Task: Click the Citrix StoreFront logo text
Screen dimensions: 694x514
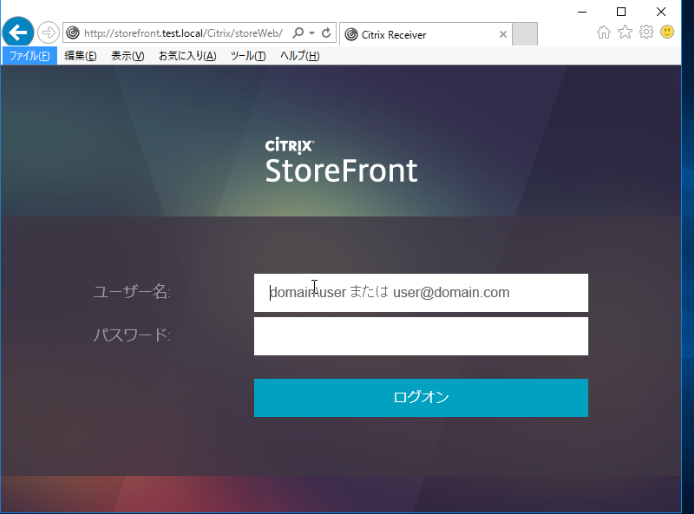Action: (x=341, y=161)
